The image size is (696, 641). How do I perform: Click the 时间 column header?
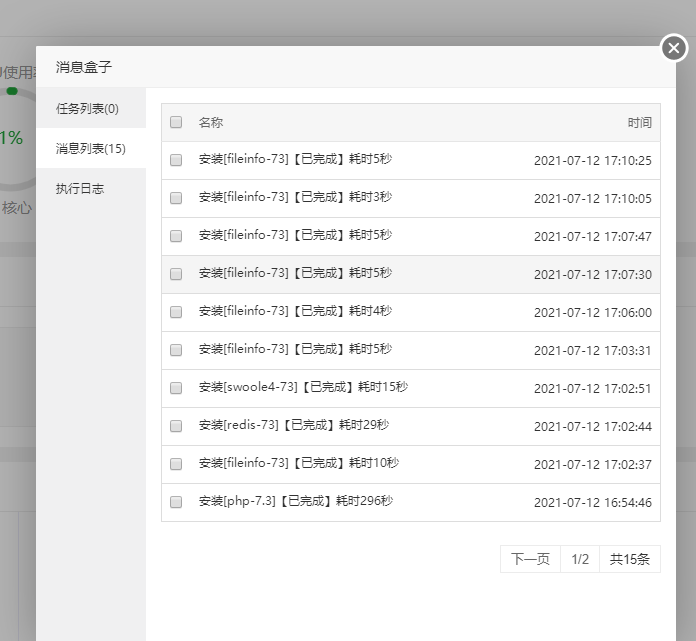click(x=639, y=123)
